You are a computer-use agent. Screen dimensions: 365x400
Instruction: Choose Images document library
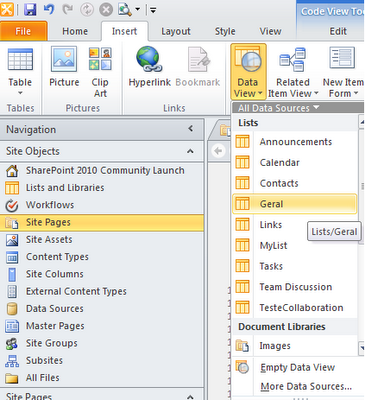click(295, 346)
